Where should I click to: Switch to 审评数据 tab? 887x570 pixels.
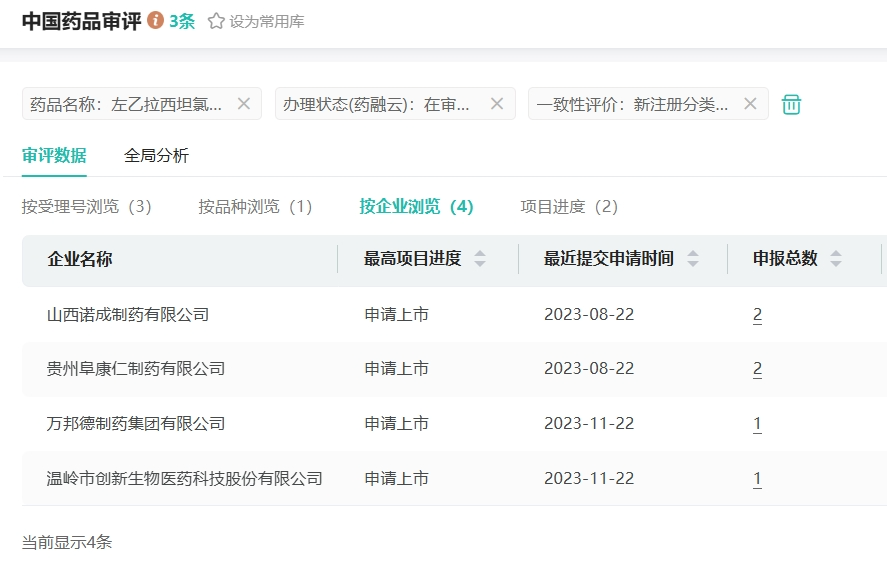coord(54,155)
